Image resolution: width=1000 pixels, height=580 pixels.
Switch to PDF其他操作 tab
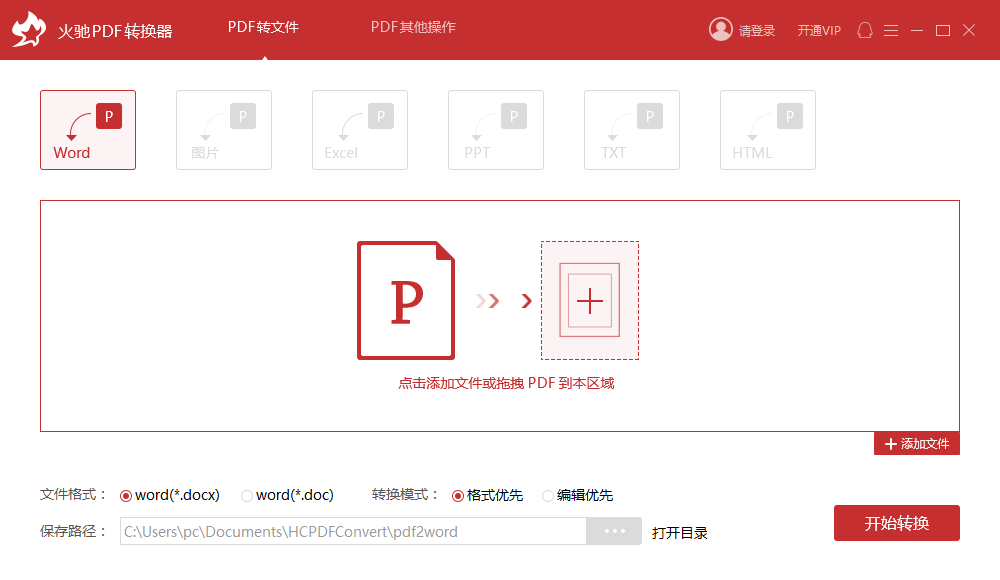point(413,27)
